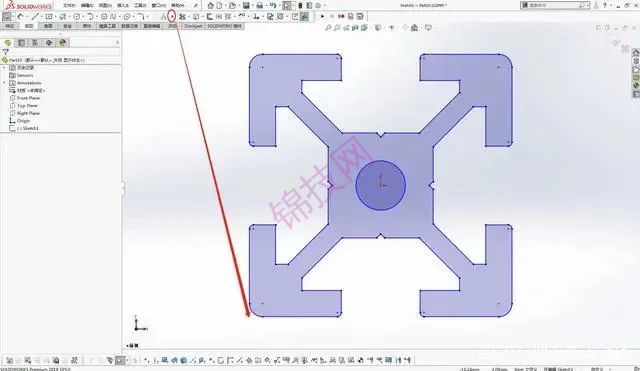Select Right Plane in the feature tree

click(x=28, y=113)
